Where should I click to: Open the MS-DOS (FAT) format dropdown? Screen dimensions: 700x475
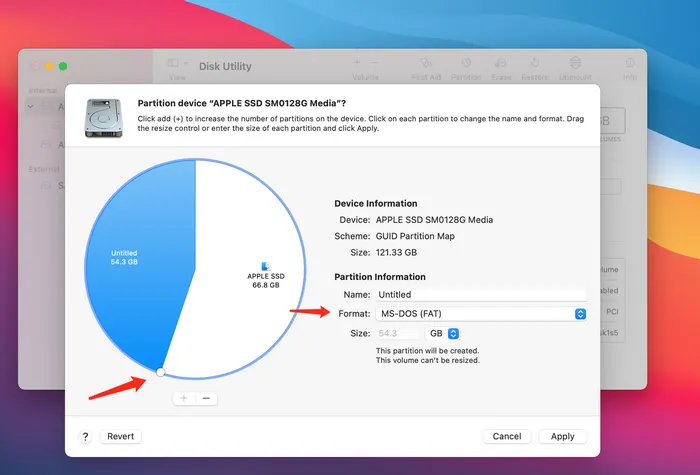click(x=482, y=314)
